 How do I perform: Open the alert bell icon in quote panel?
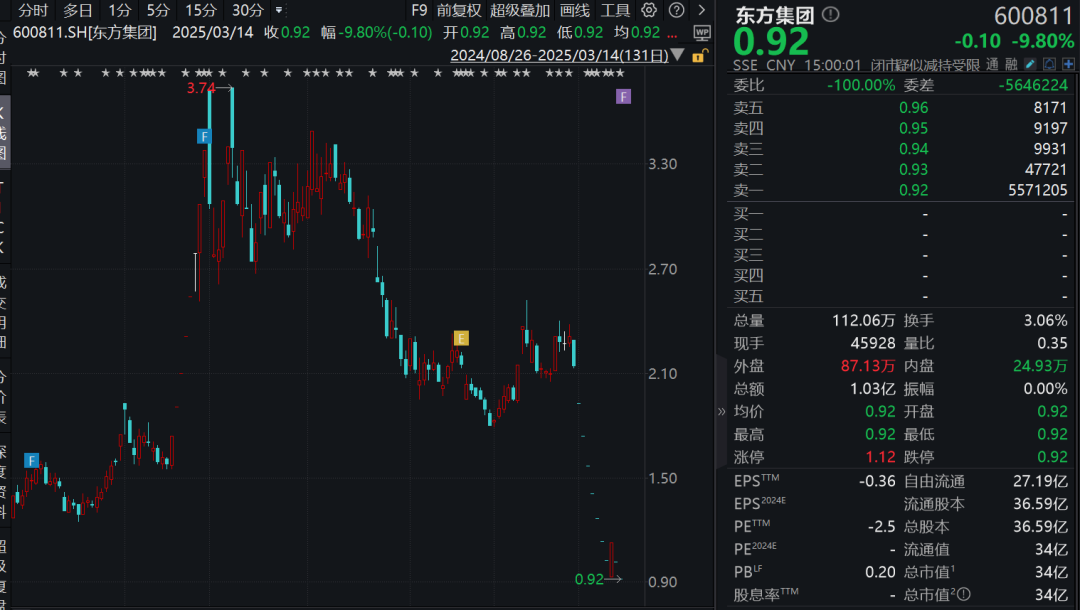1050,64
